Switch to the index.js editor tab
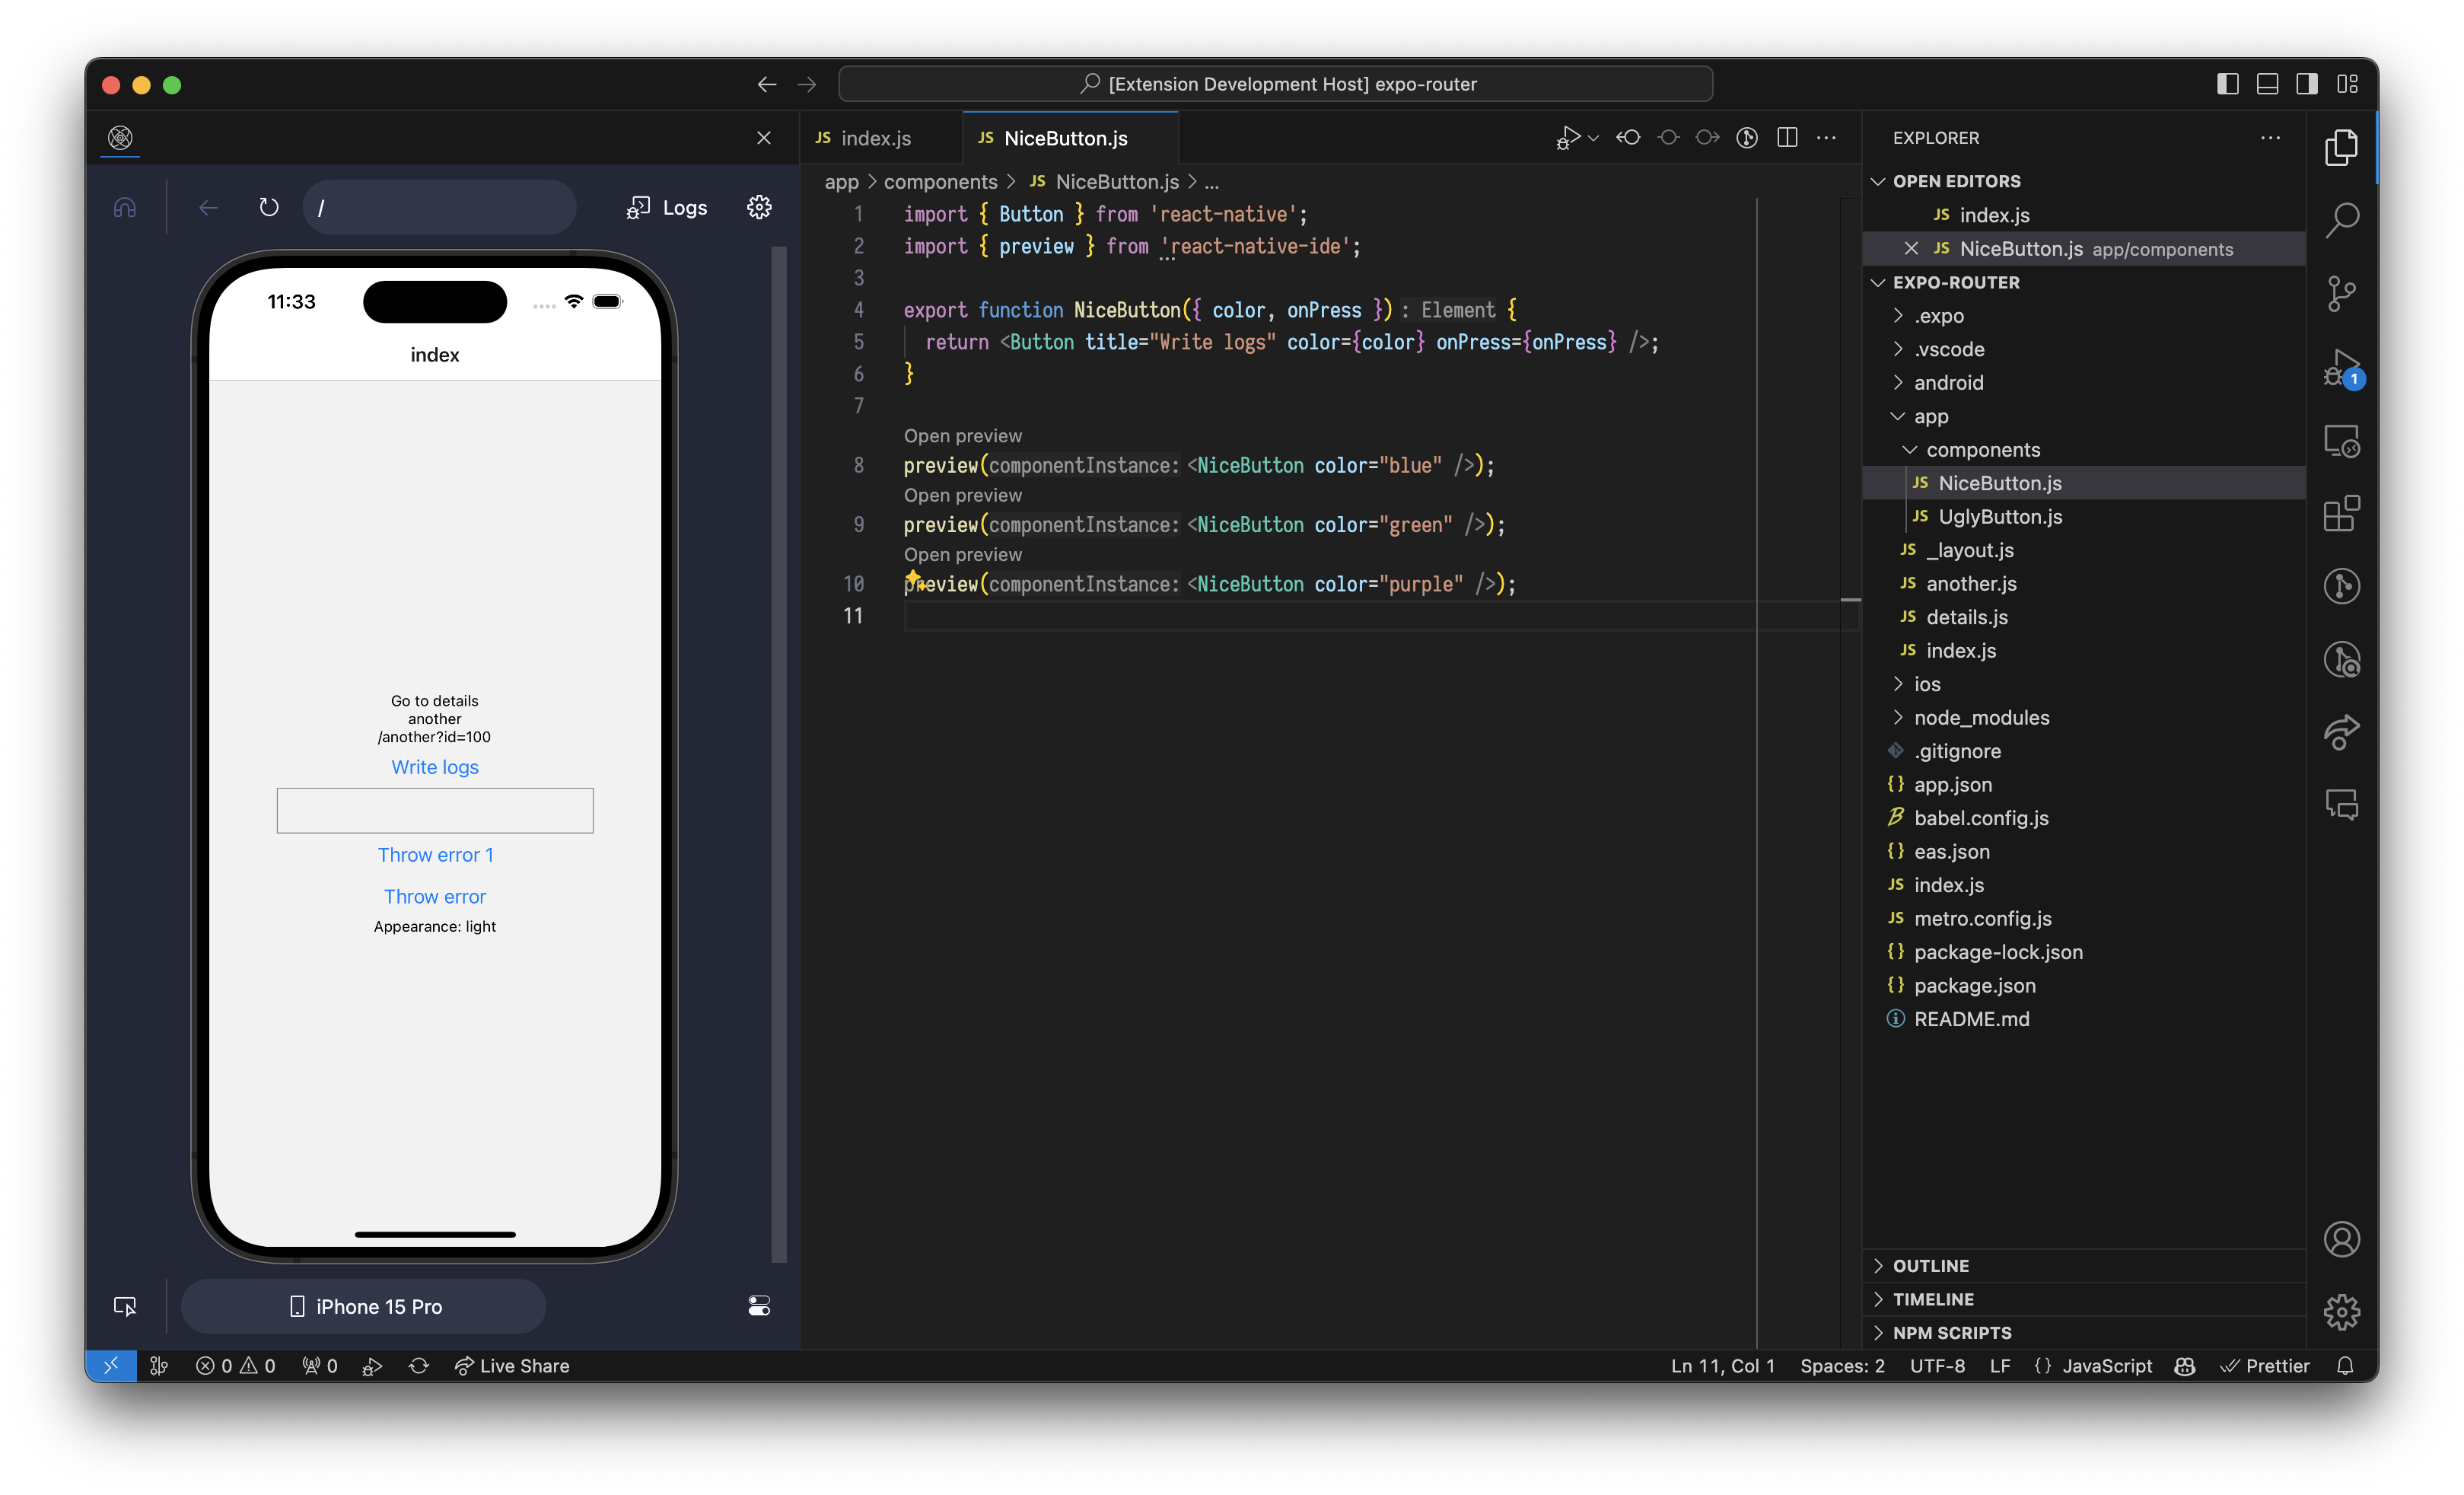This screenshot has width=2464, height=1495. (874, 137)
